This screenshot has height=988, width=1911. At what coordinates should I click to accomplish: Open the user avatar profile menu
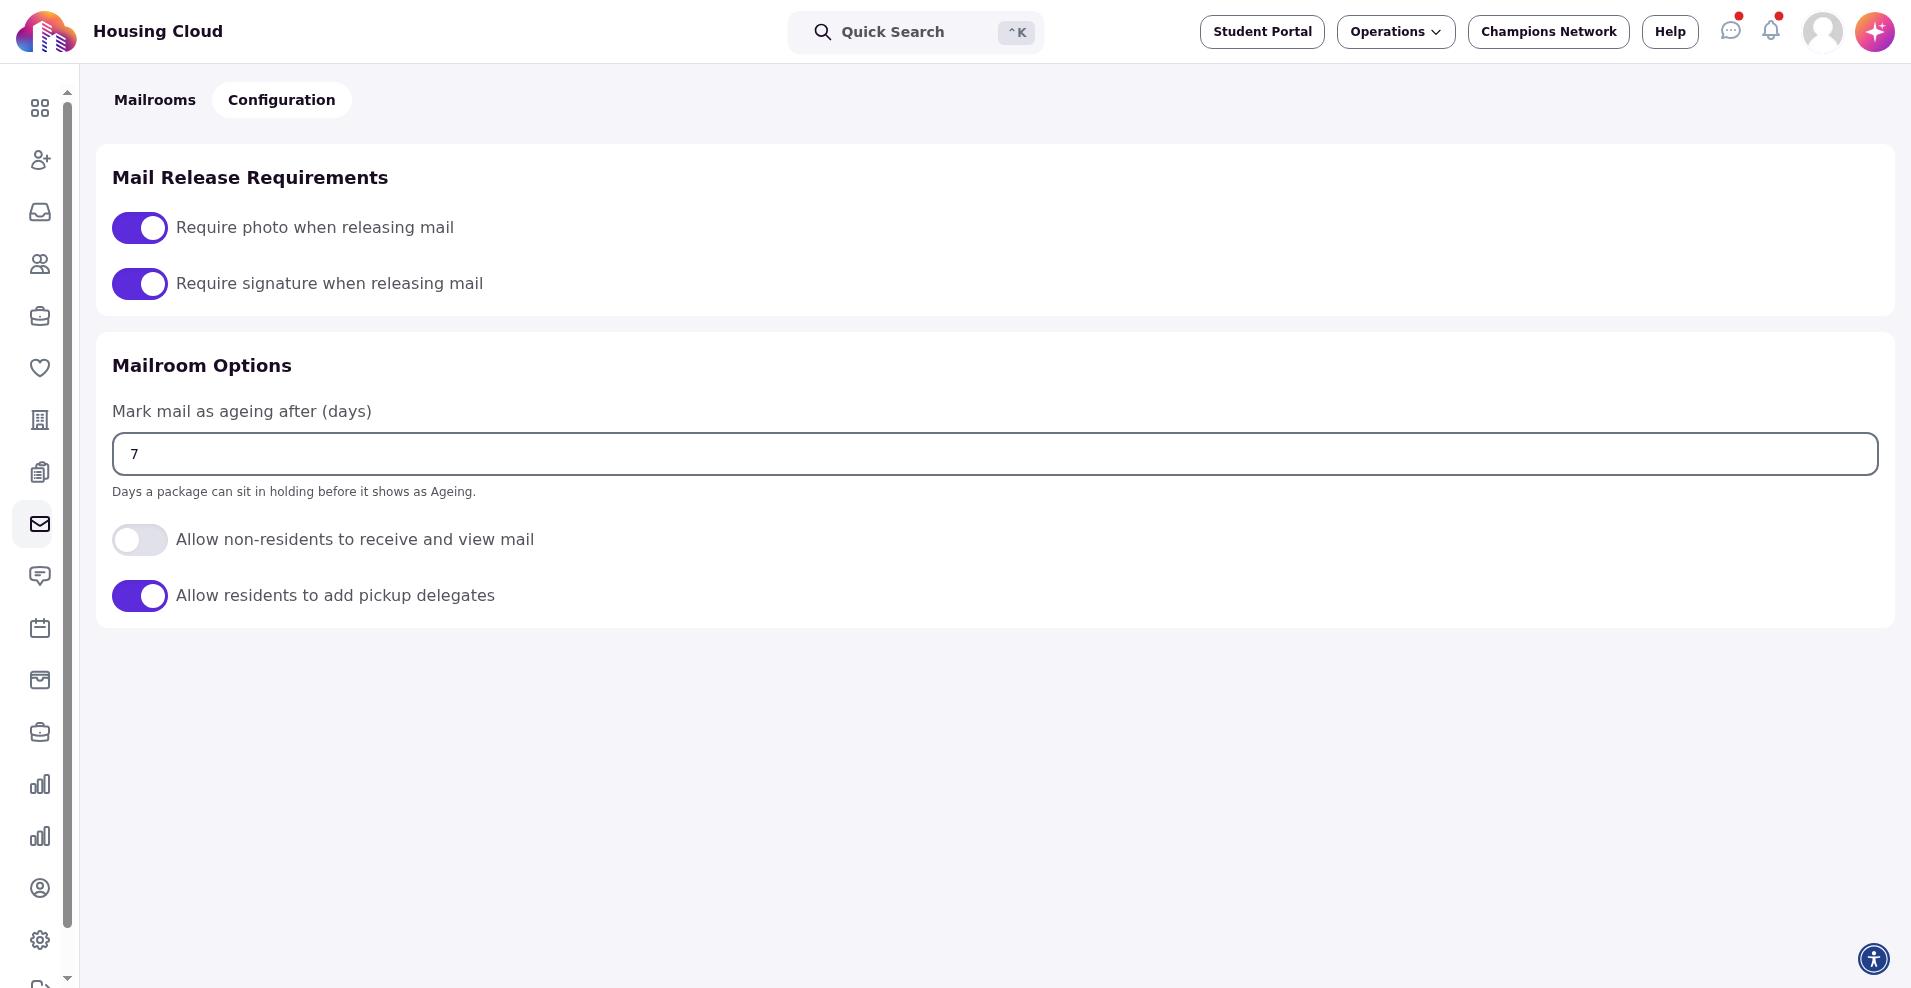(1823, 32)
